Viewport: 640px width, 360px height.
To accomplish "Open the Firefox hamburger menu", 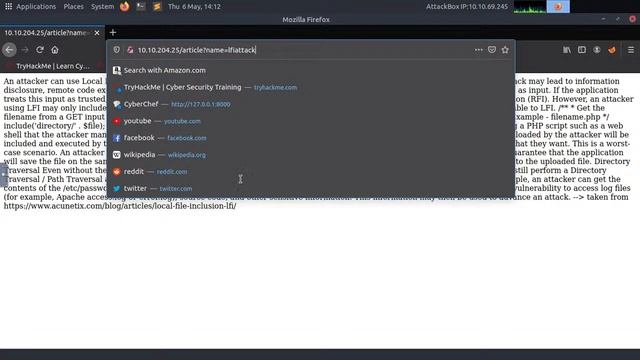I will 631,50.
